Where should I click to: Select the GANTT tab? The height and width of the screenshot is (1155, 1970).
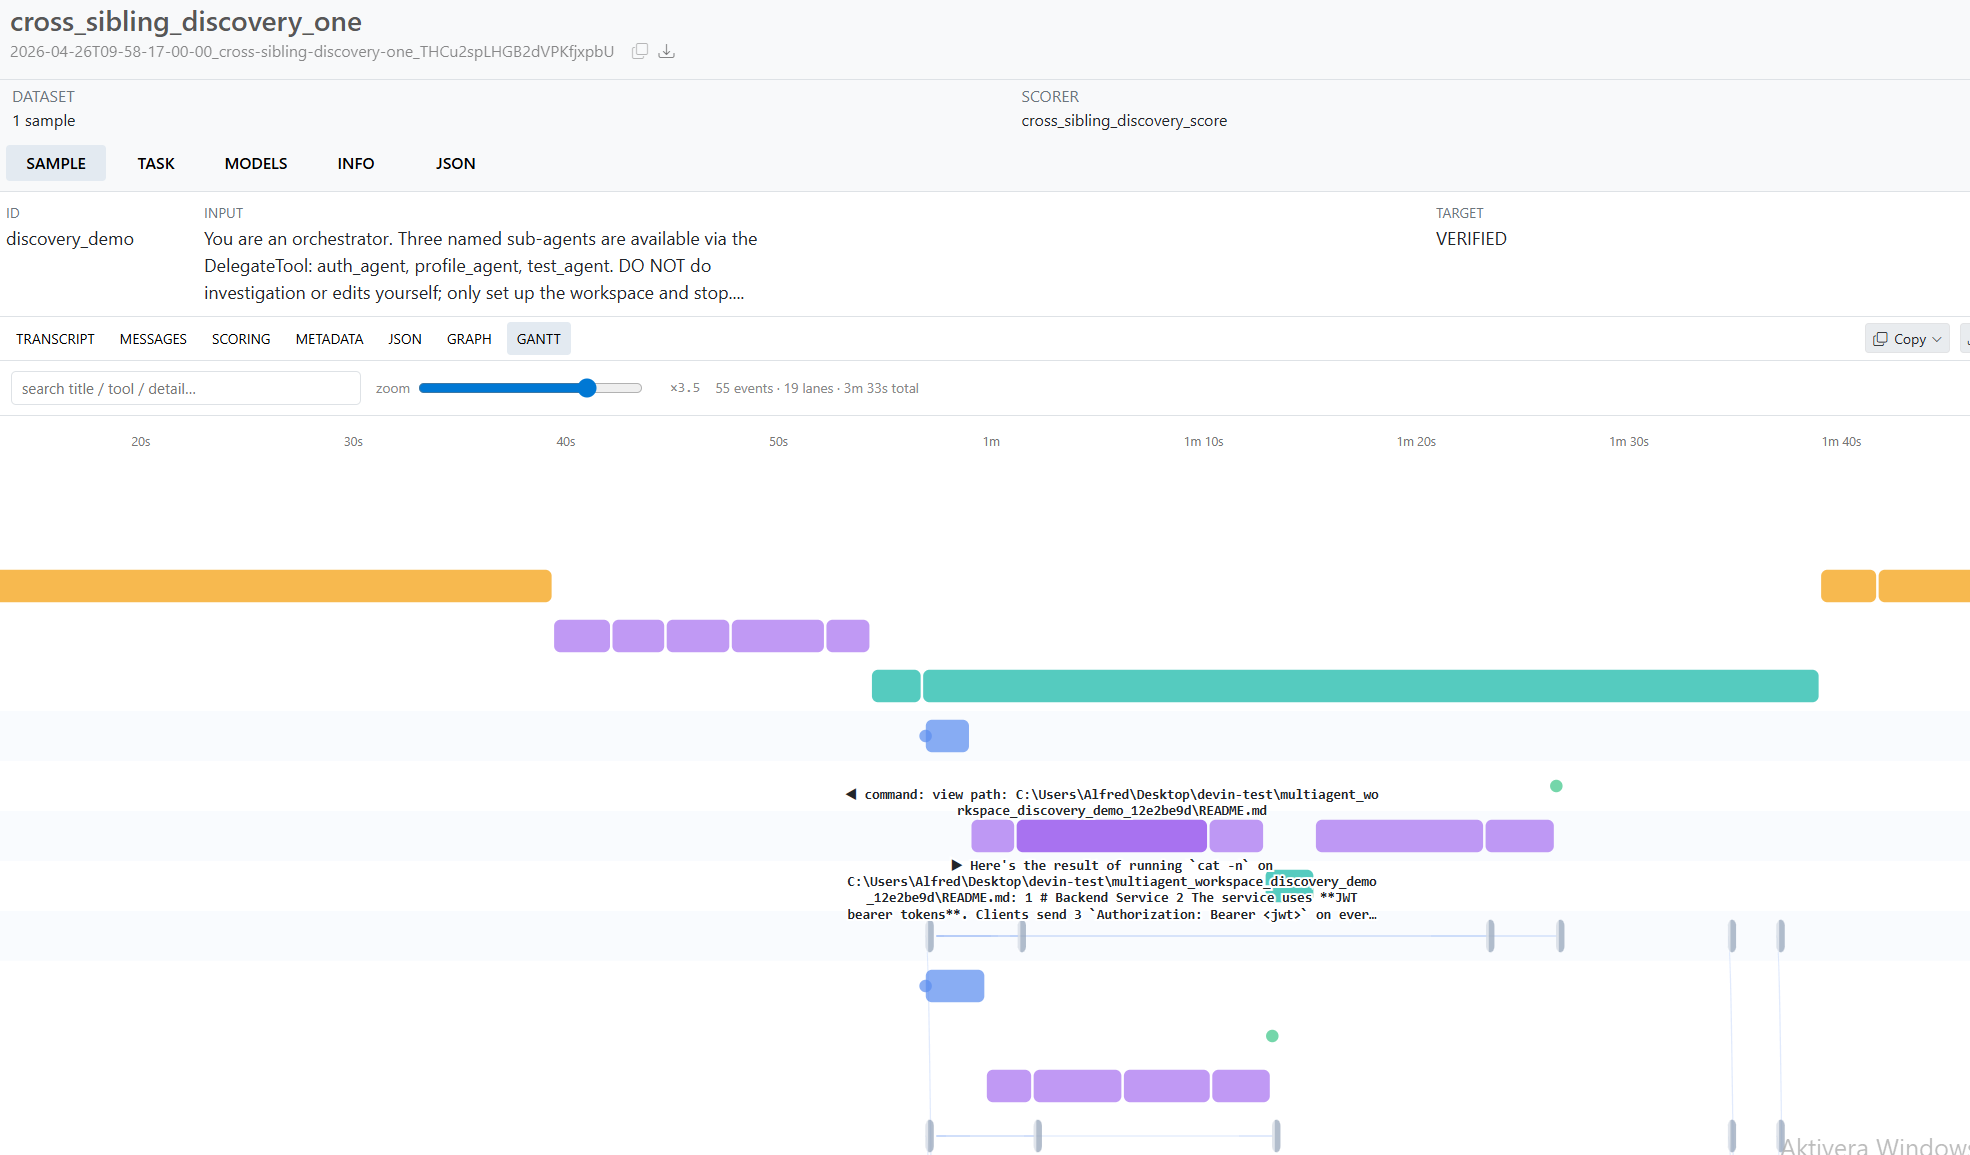(538, 338)
